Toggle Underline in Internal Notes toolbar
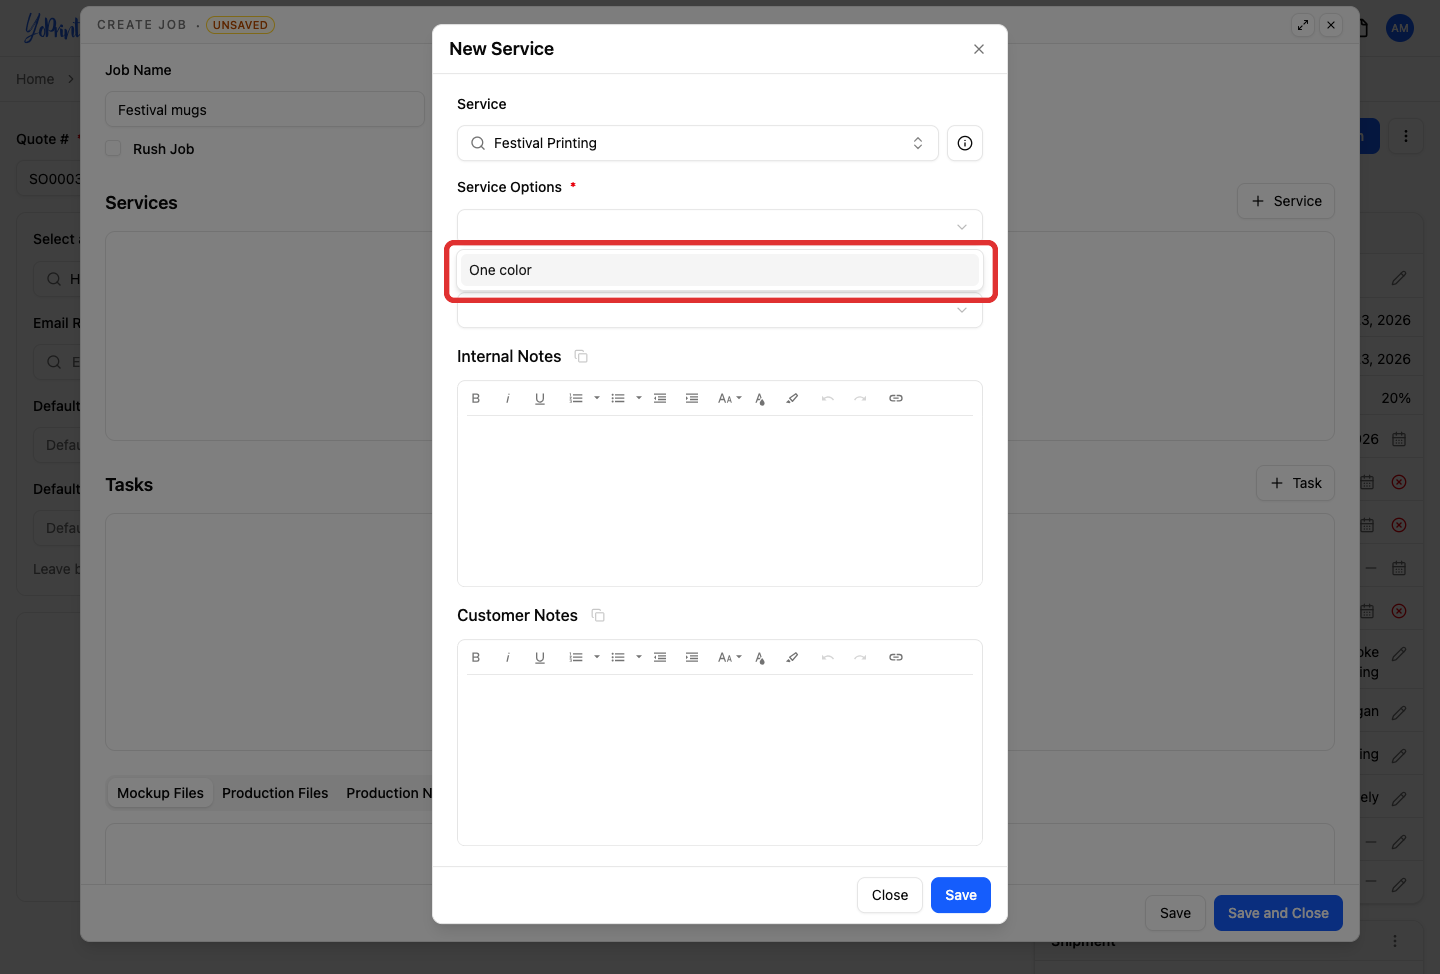Screen dimensions: 1440x974 pos(540,398)
